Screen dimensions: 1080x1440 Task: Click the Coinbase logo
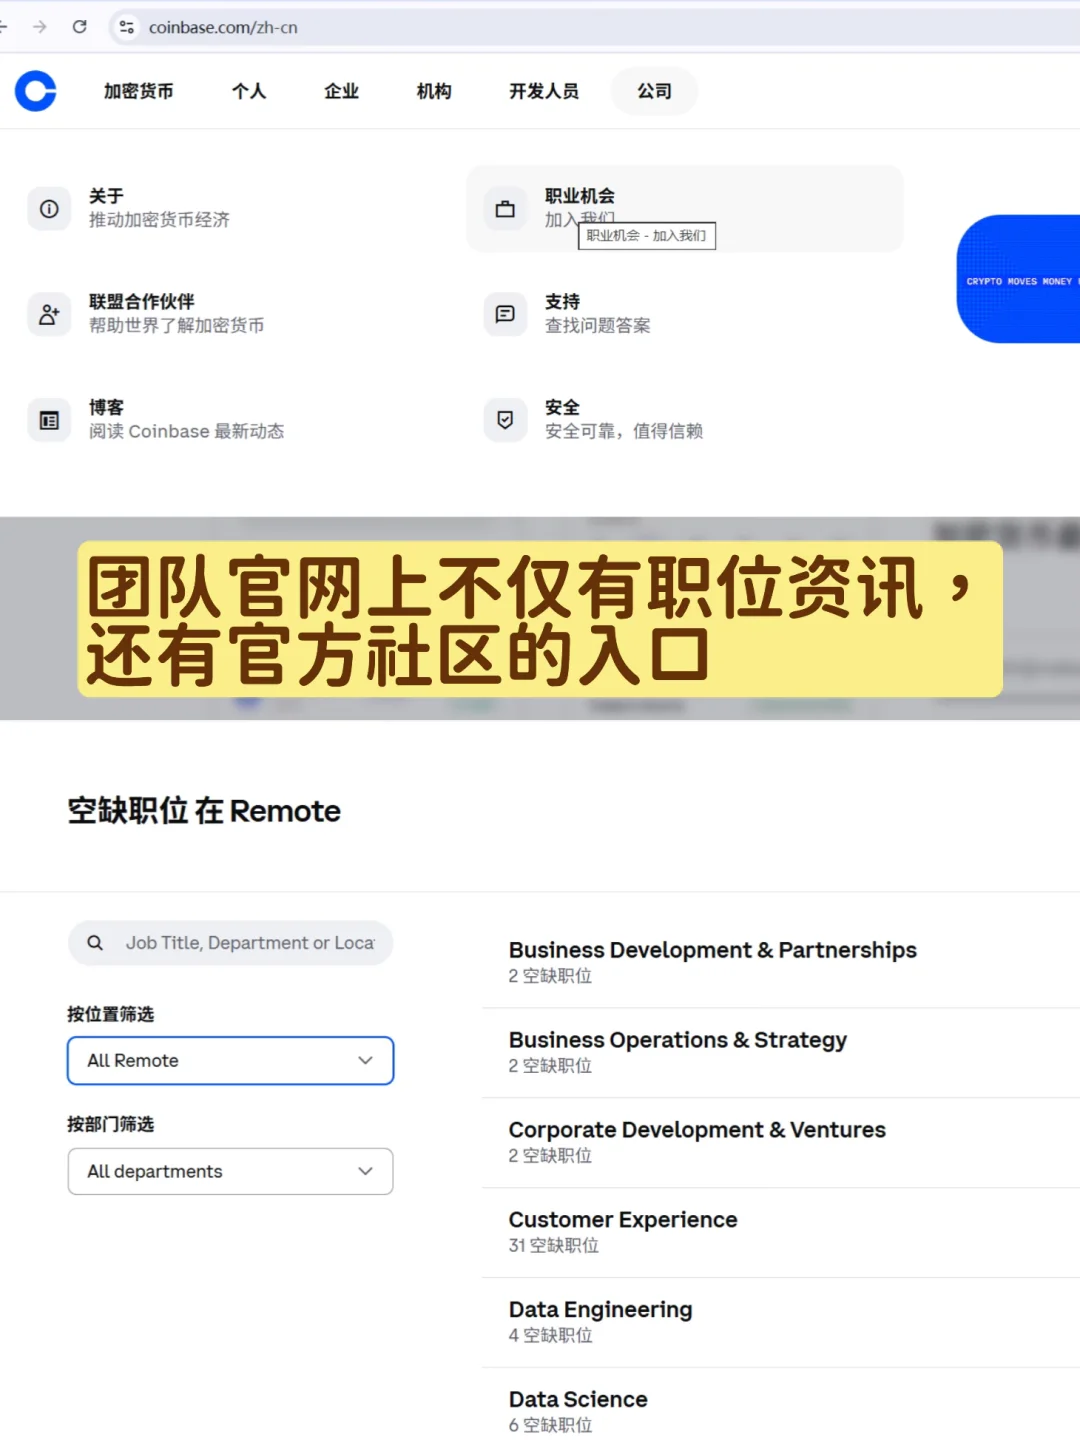pos(35,91)
